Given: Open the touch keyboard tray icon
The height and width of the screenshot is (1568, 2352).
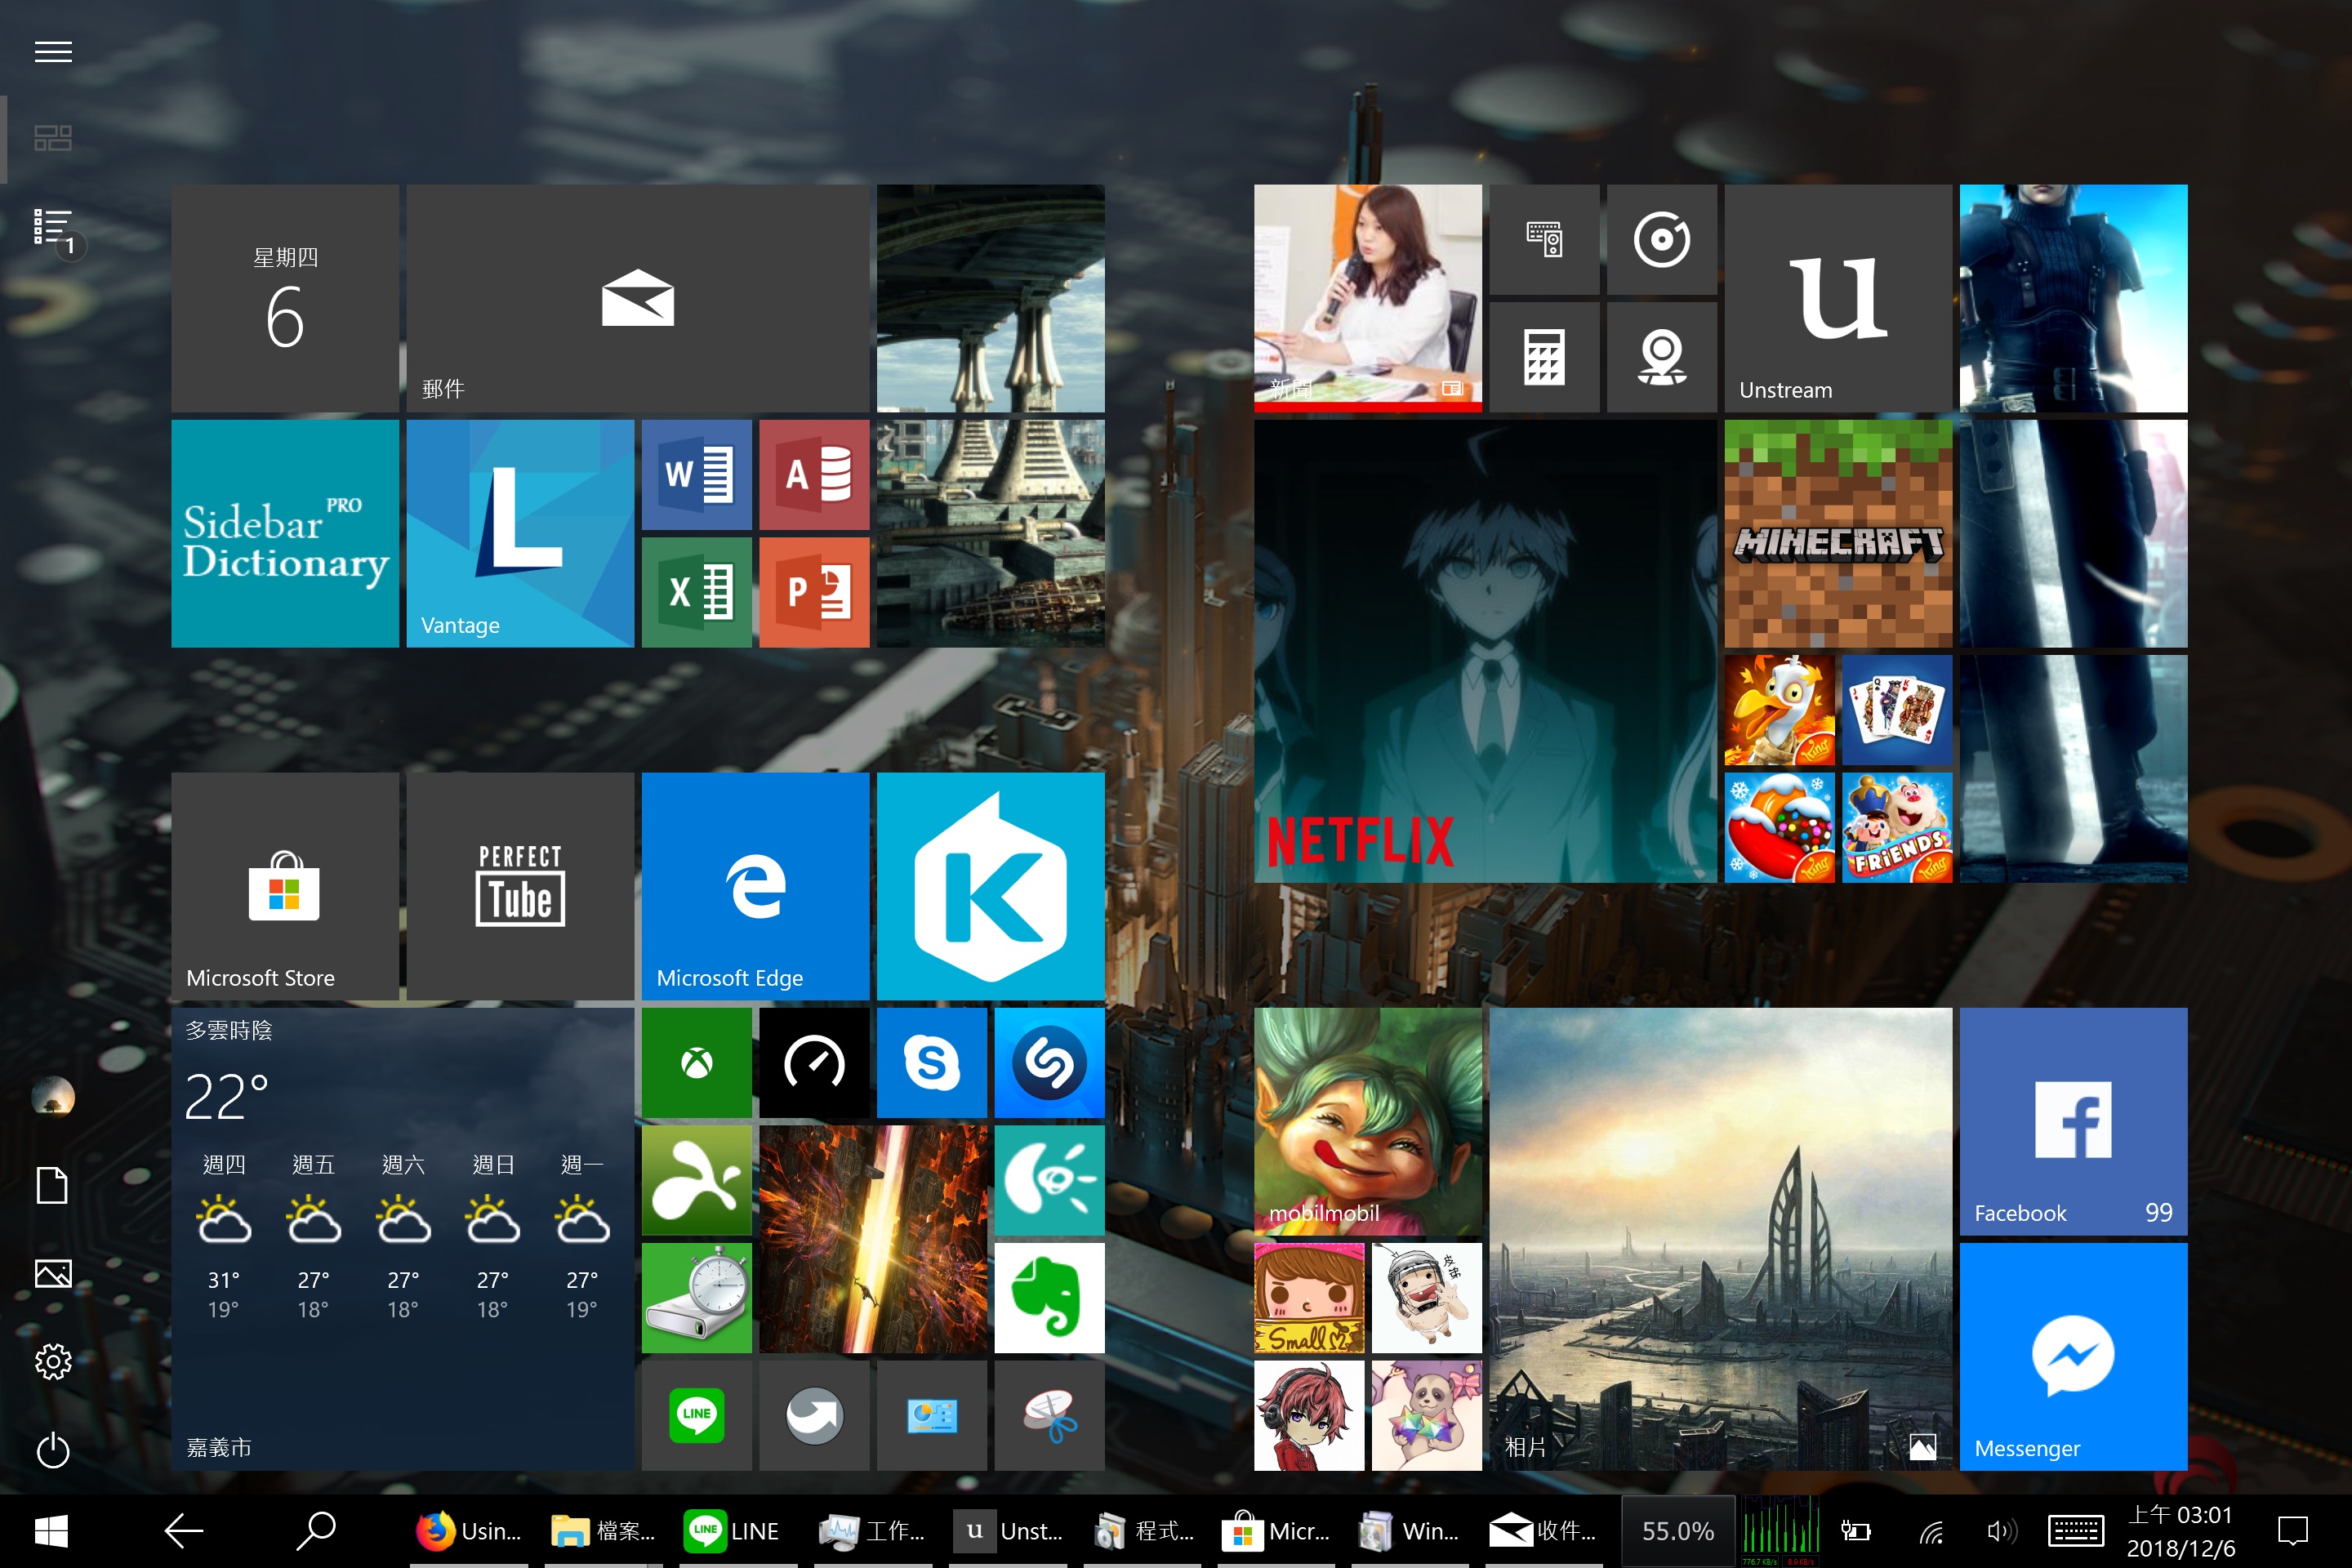Looking at the screenshot, I should (2076, 1531).
